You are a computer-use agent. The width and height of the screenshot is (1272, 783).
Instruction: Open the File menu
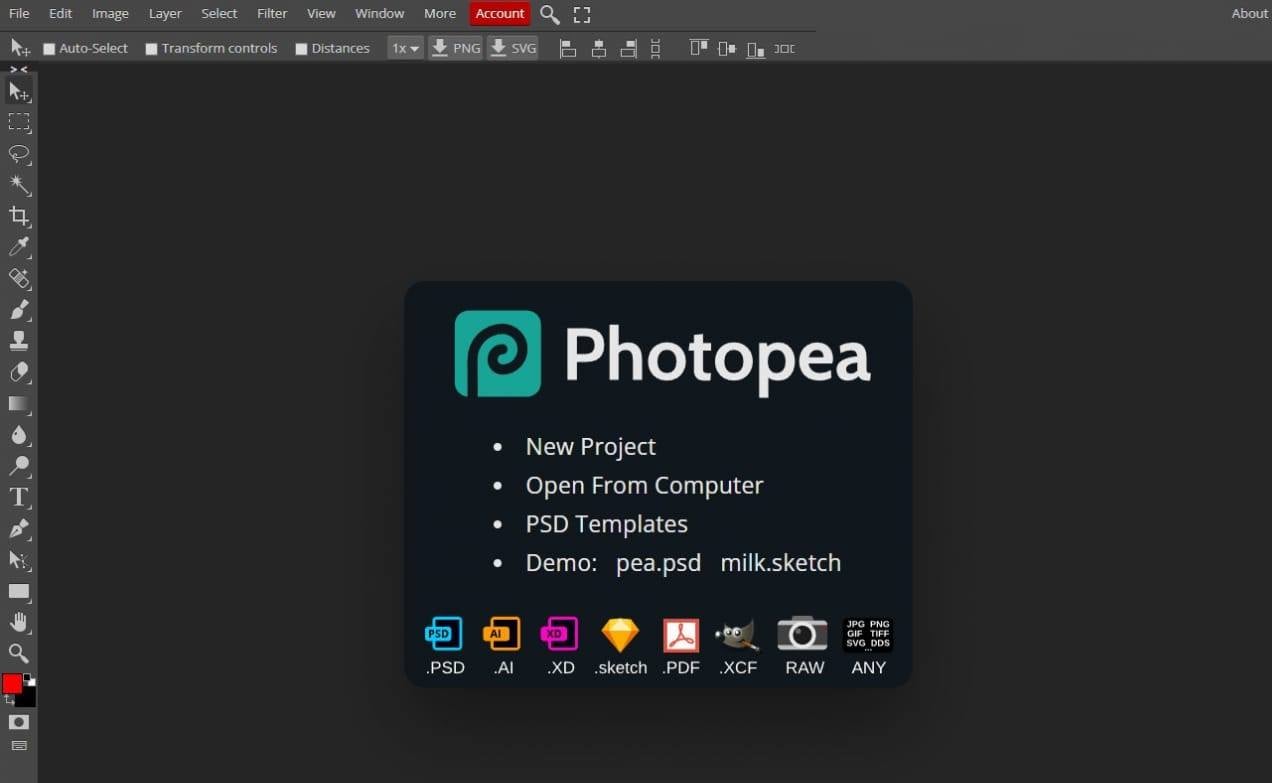[x=18, y=13]
